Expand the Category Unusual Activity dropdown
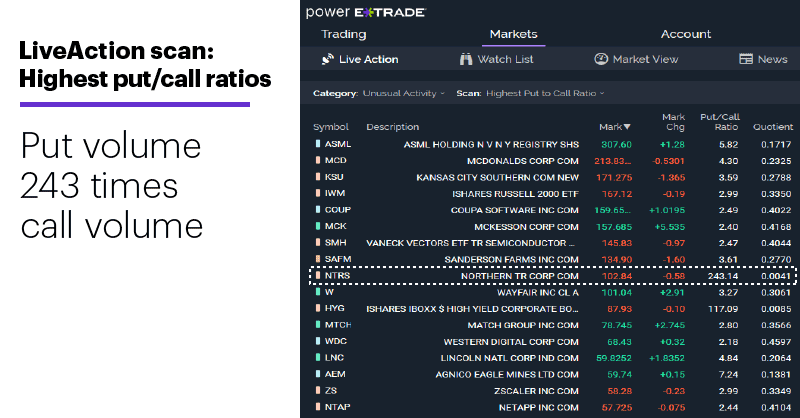The width and height of the screenshot is (800, 418). coord(404,93)
